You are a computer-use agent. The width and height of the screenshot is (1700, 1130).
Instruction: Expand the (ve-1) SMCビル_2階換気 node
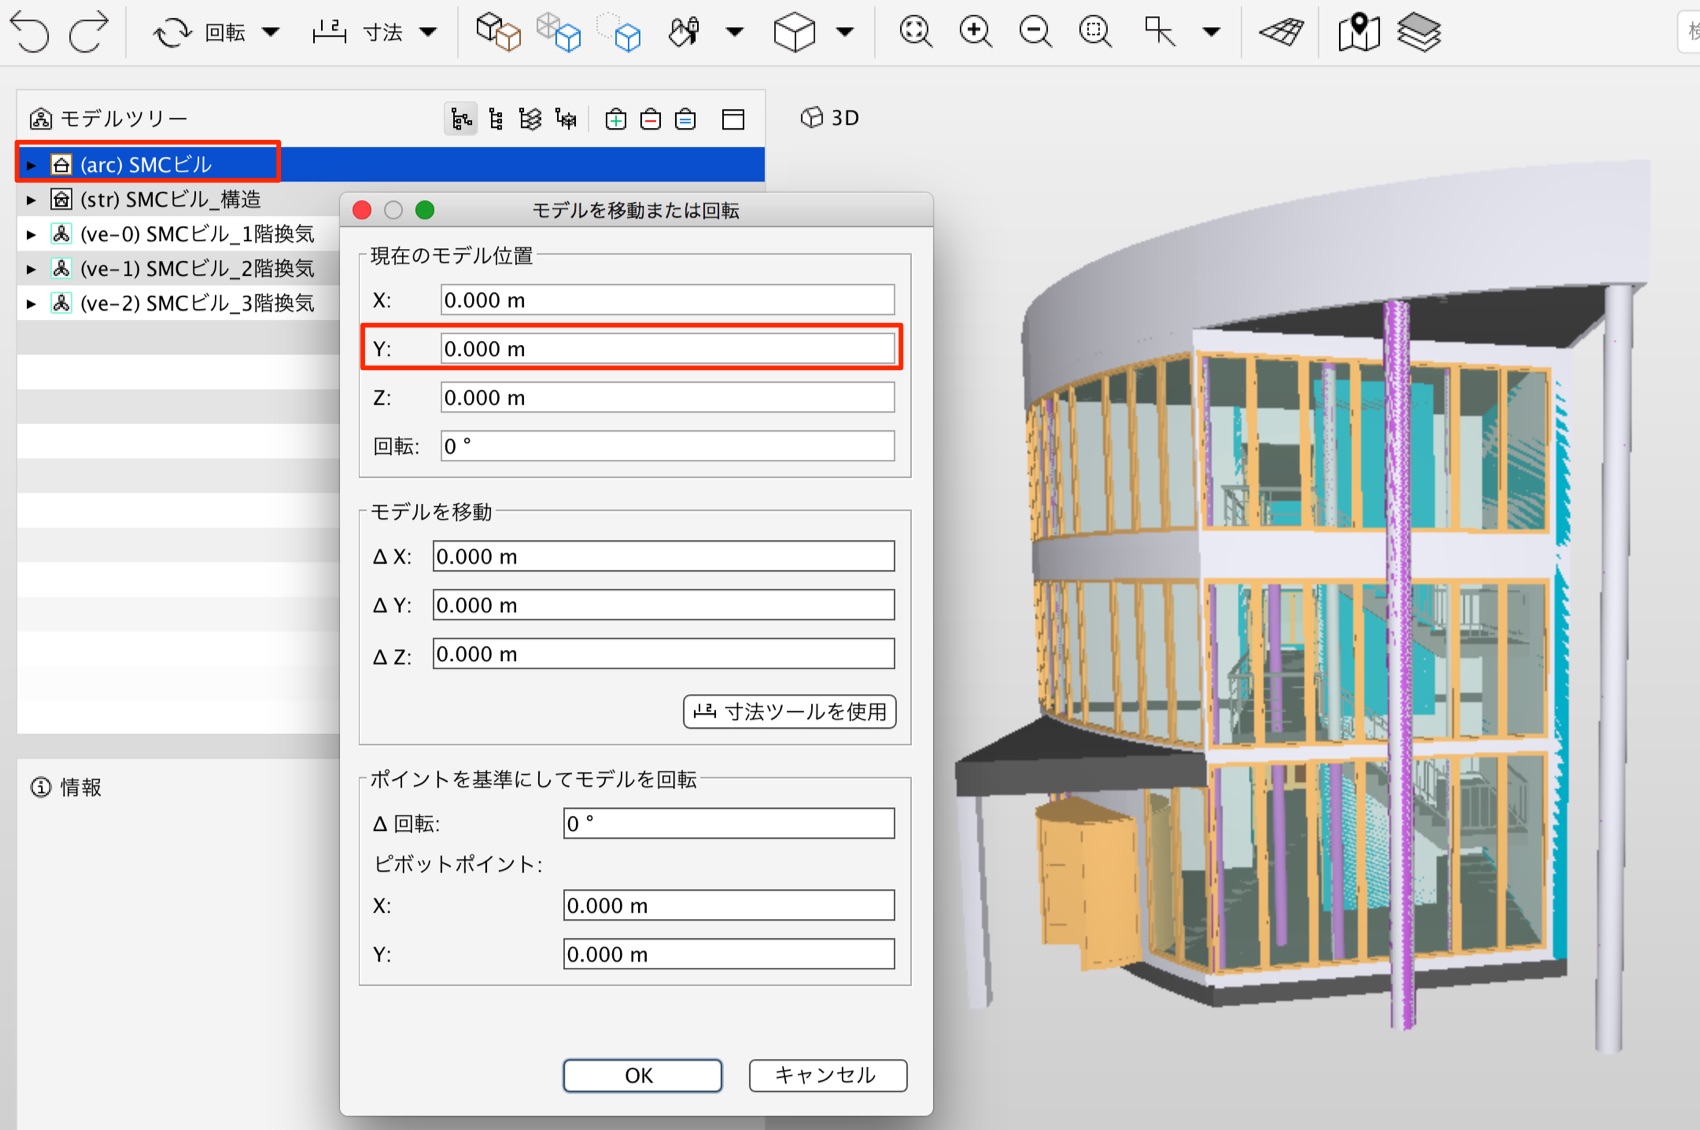[x=31, y=269]
